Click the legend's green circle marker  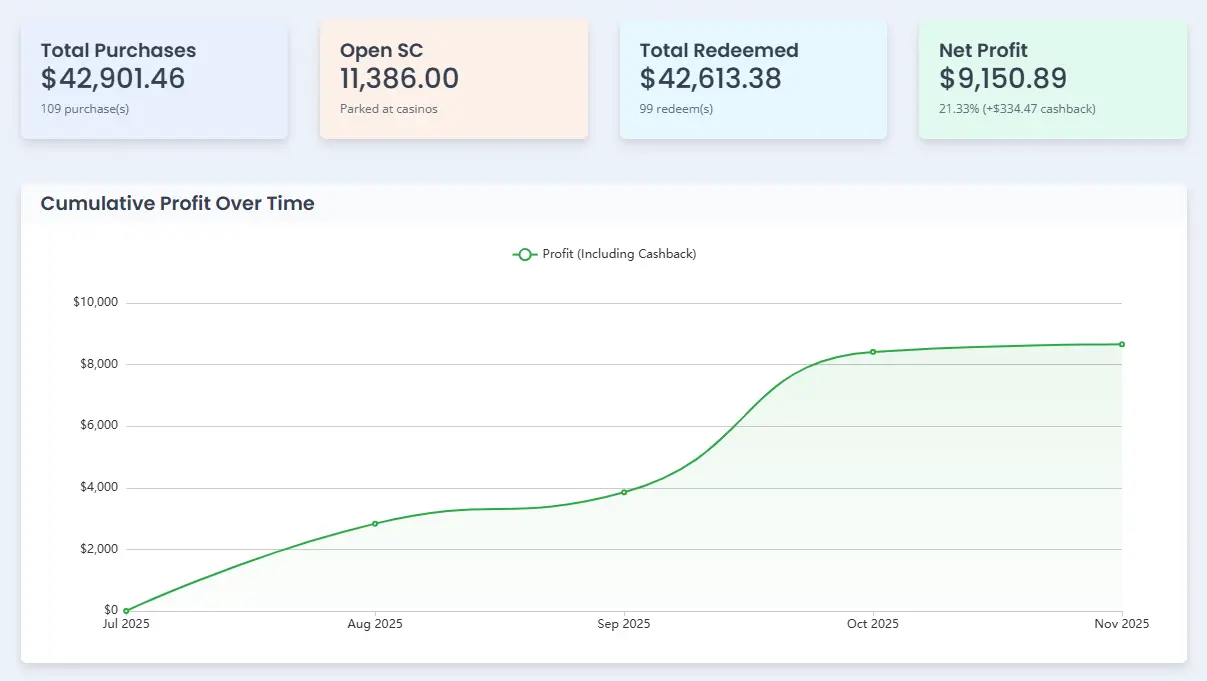[524, 254]
